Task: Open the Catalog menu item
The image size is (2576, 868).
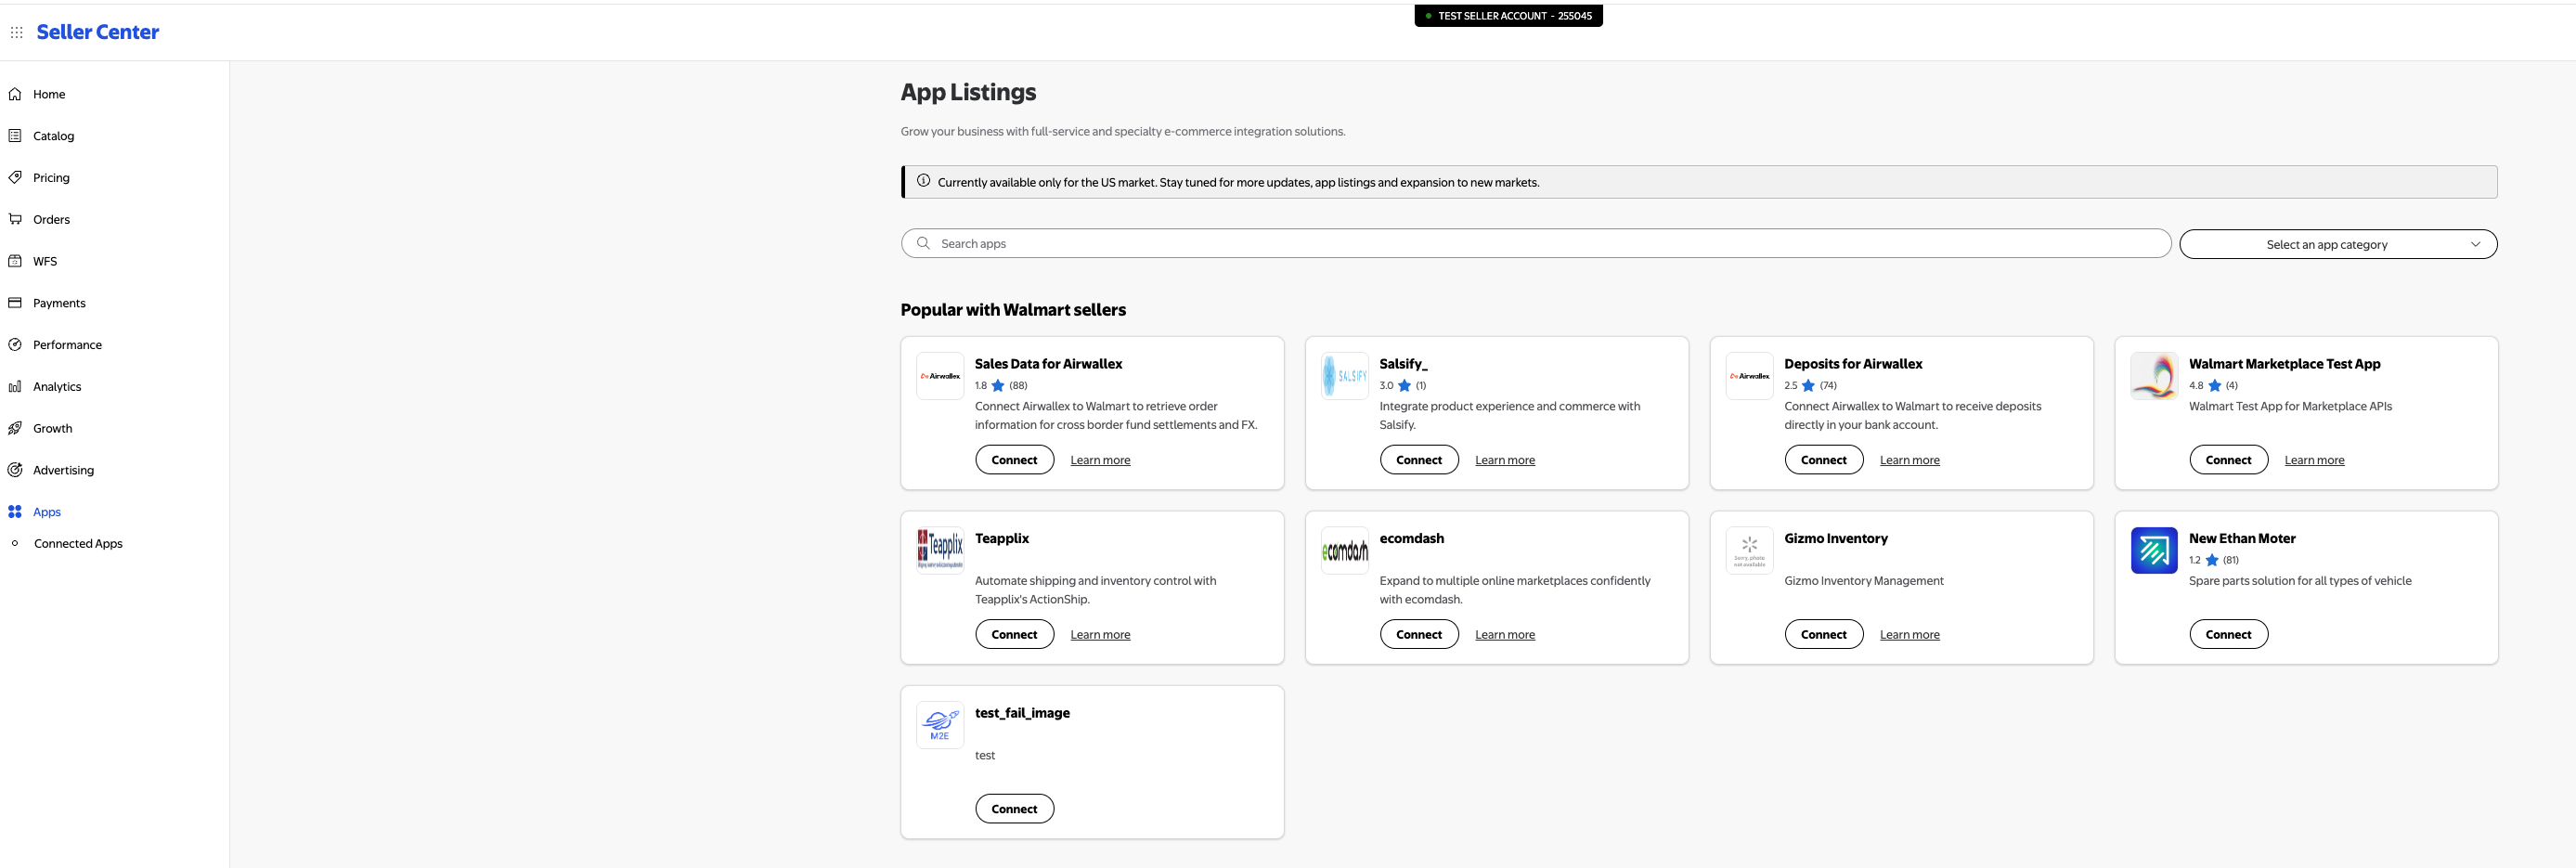Action: [x=53, y=136]
